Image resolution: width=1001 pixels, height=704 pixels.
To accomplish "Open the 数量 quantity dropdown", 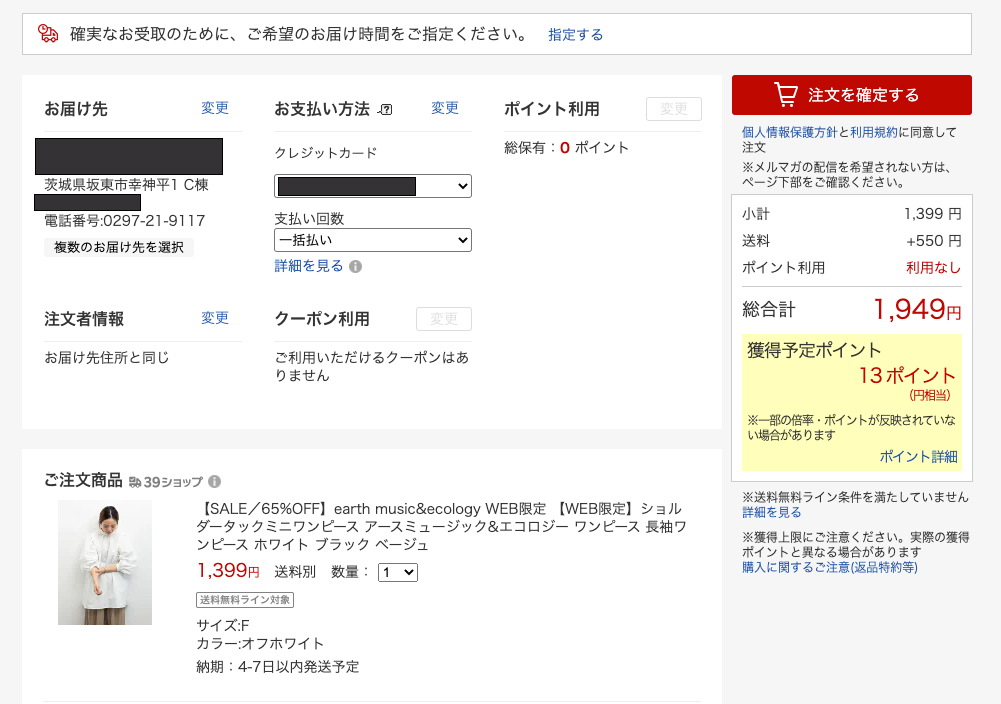I will (x=397, y=573).
